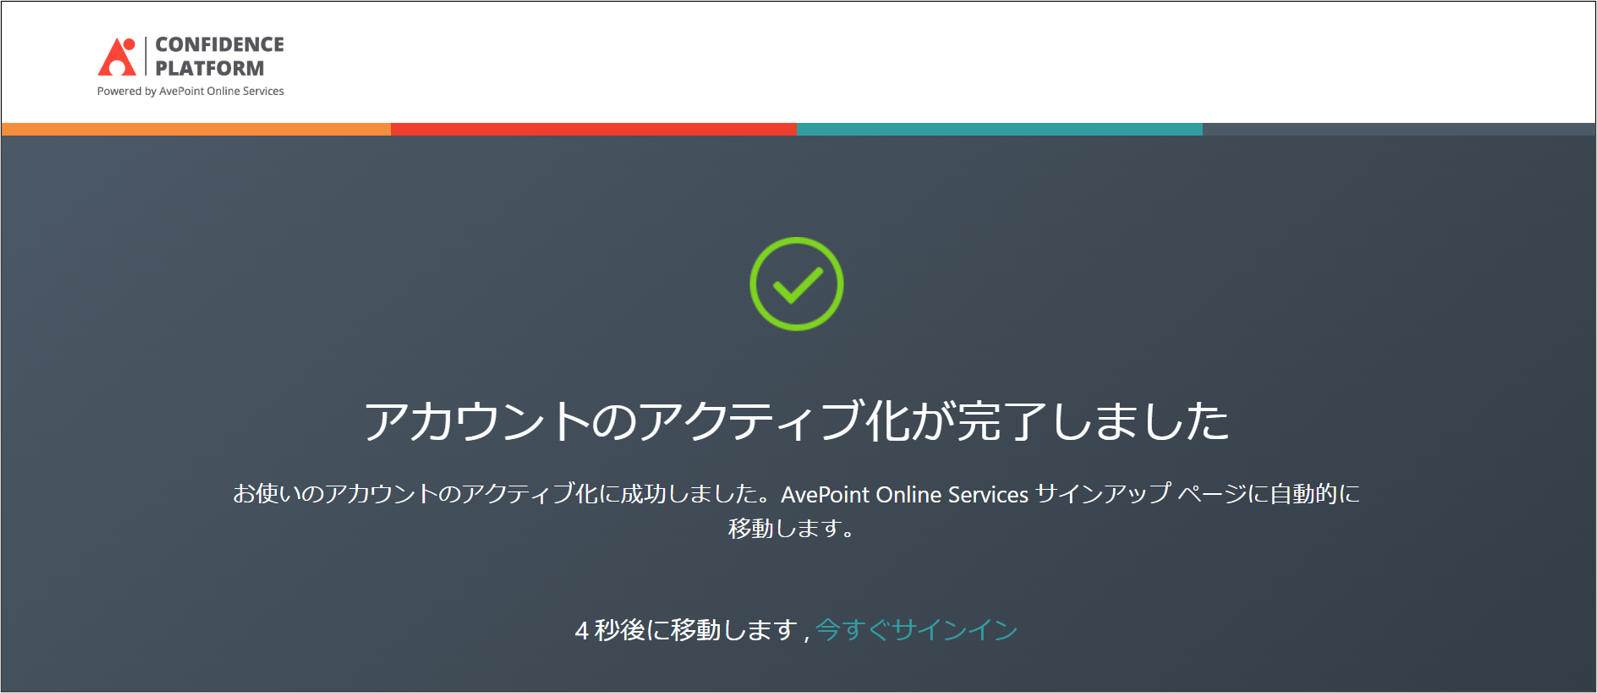This screenshot has width=1597, height=693.
Task: Select the red segment of the color bar
Action: pyautogui.click(x=593, y=129)
